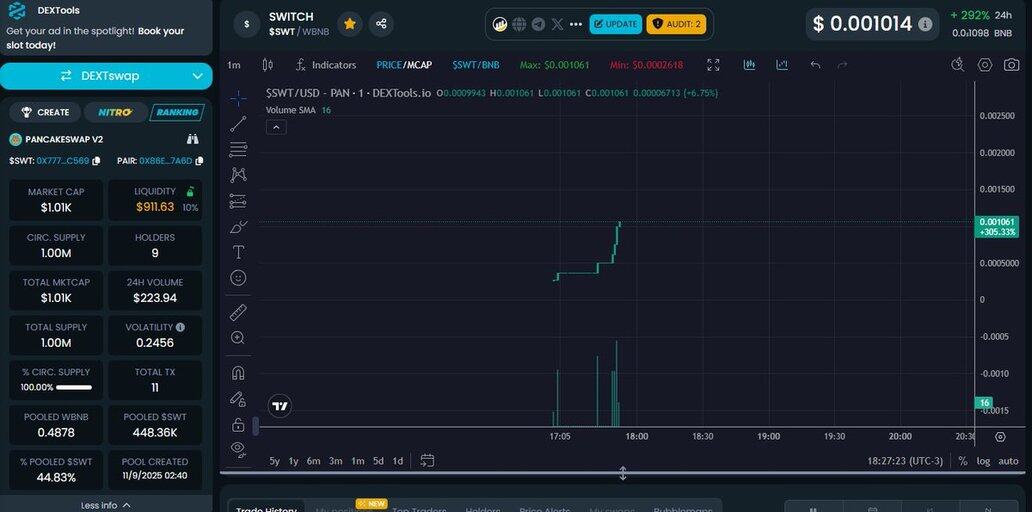
Task: Select the trend line drawing tool
Action: pos(238,124)
